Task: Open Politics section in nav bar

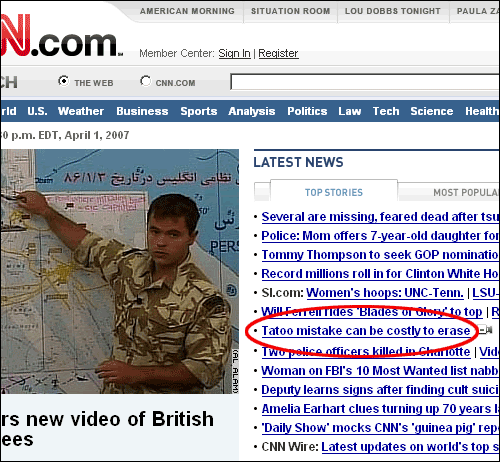Action: (x=307, y=111)
